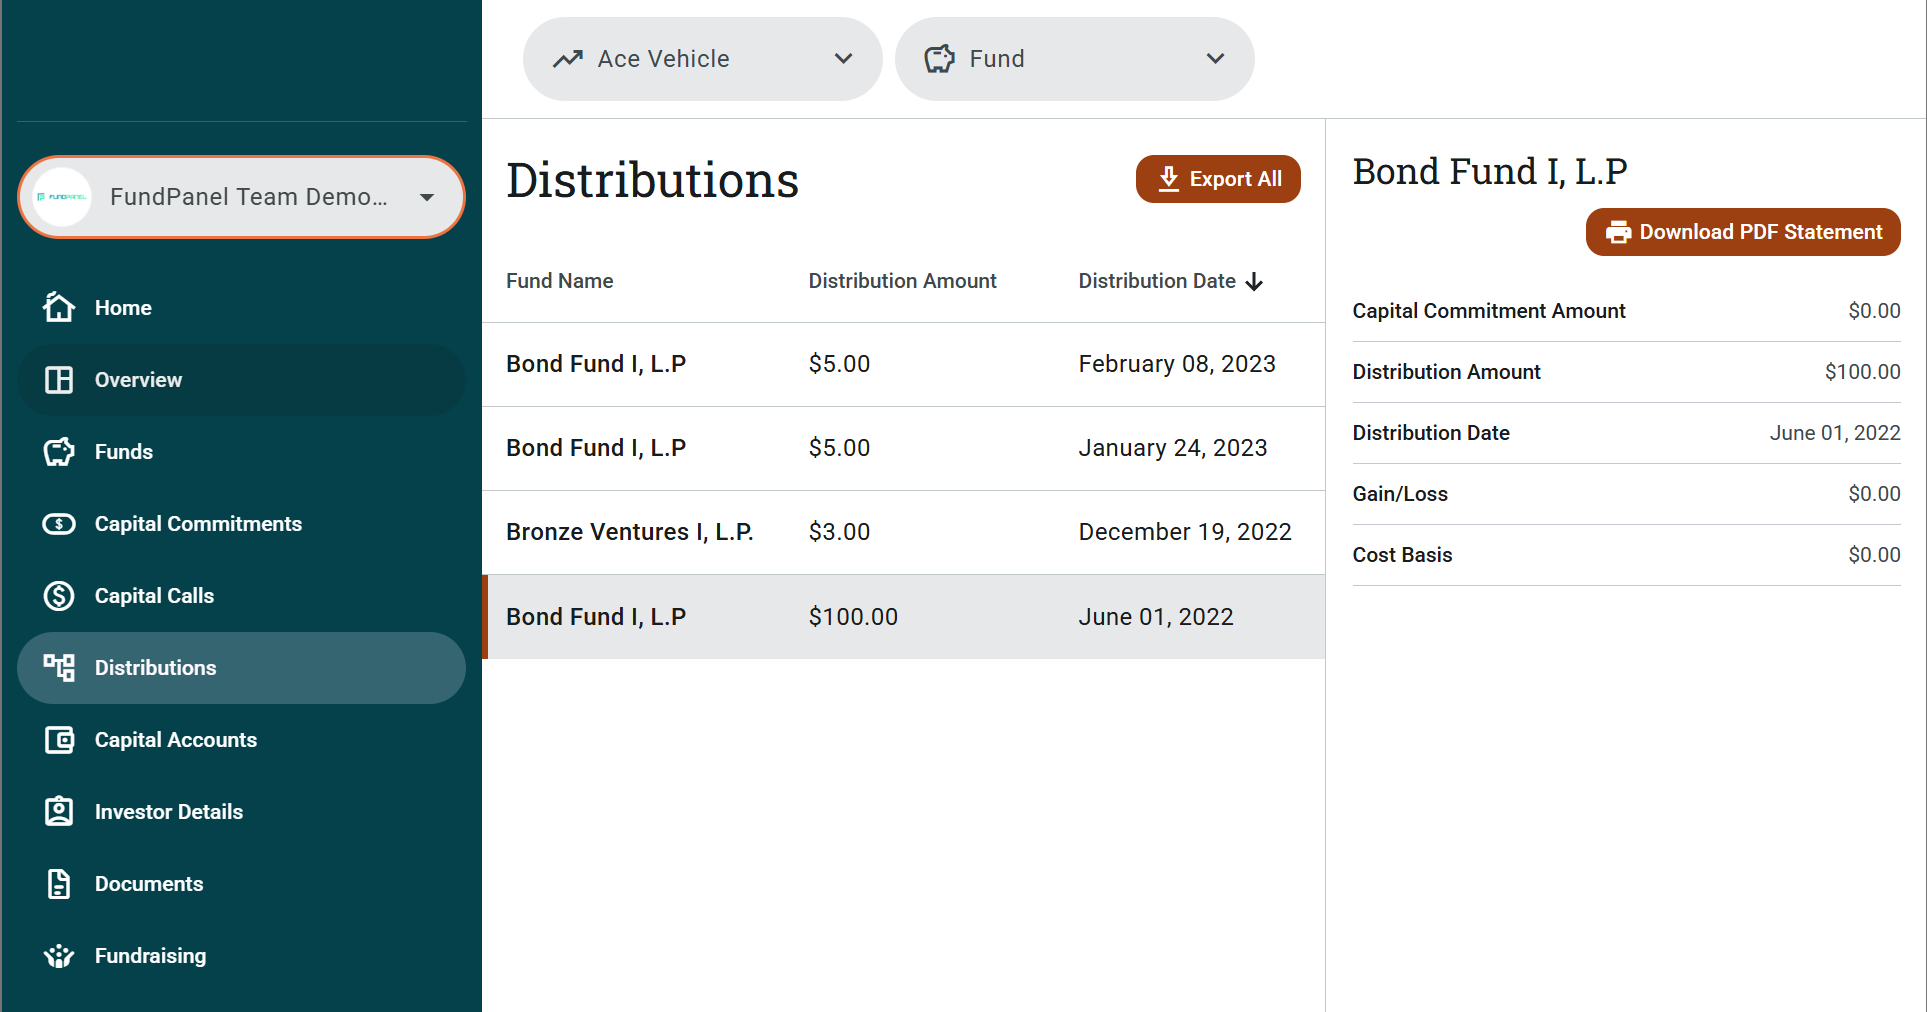
Task: Click the sort arrow next to Distribution Date
Action: click(x=1254, y=282)
